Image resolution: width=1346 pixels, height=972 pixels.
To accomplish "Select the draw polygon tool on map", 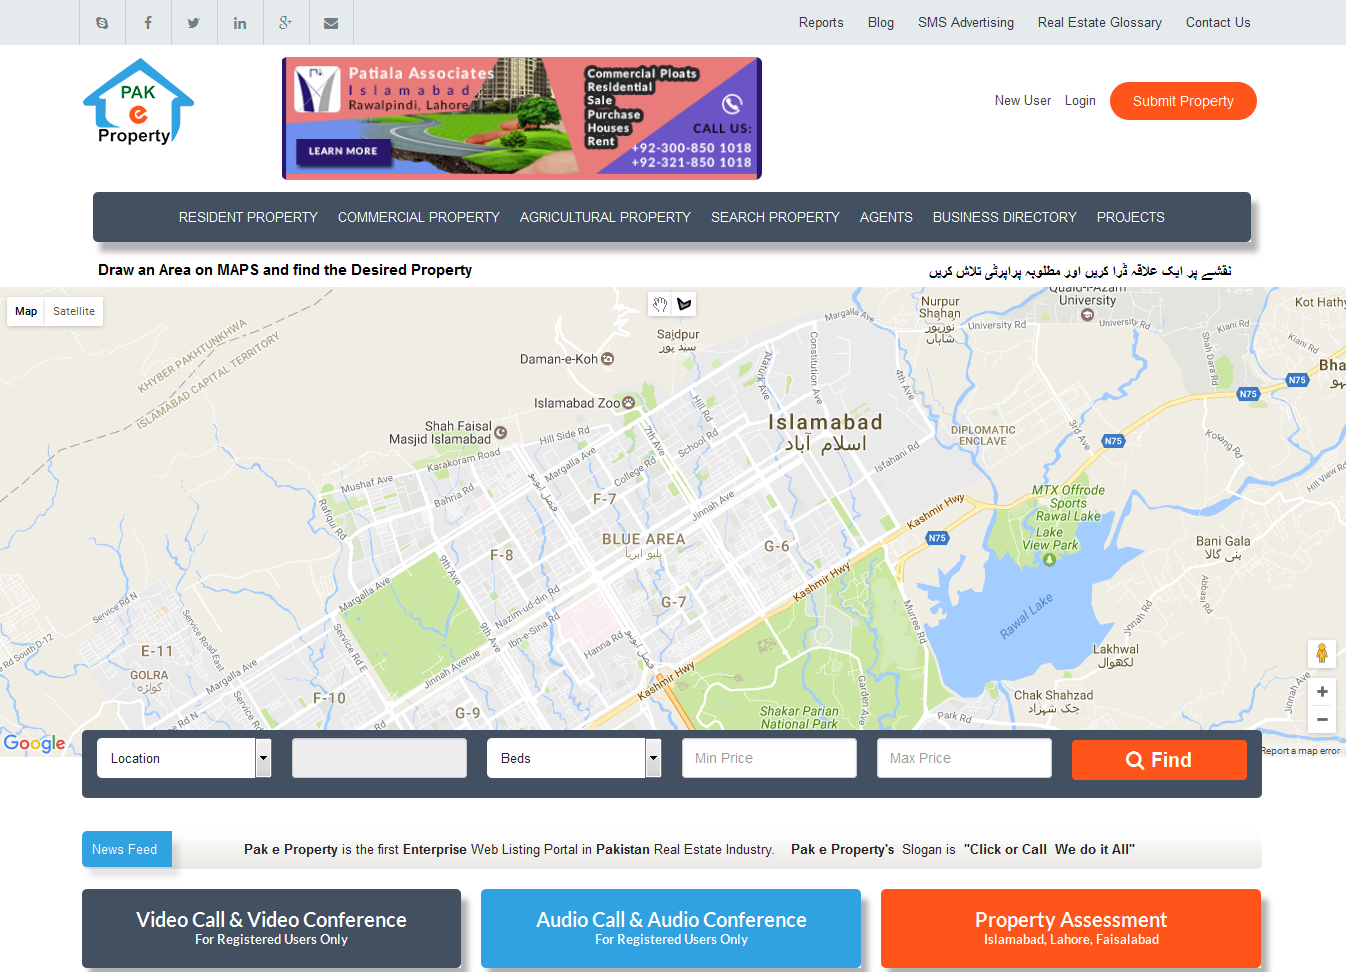I will 684,304.
